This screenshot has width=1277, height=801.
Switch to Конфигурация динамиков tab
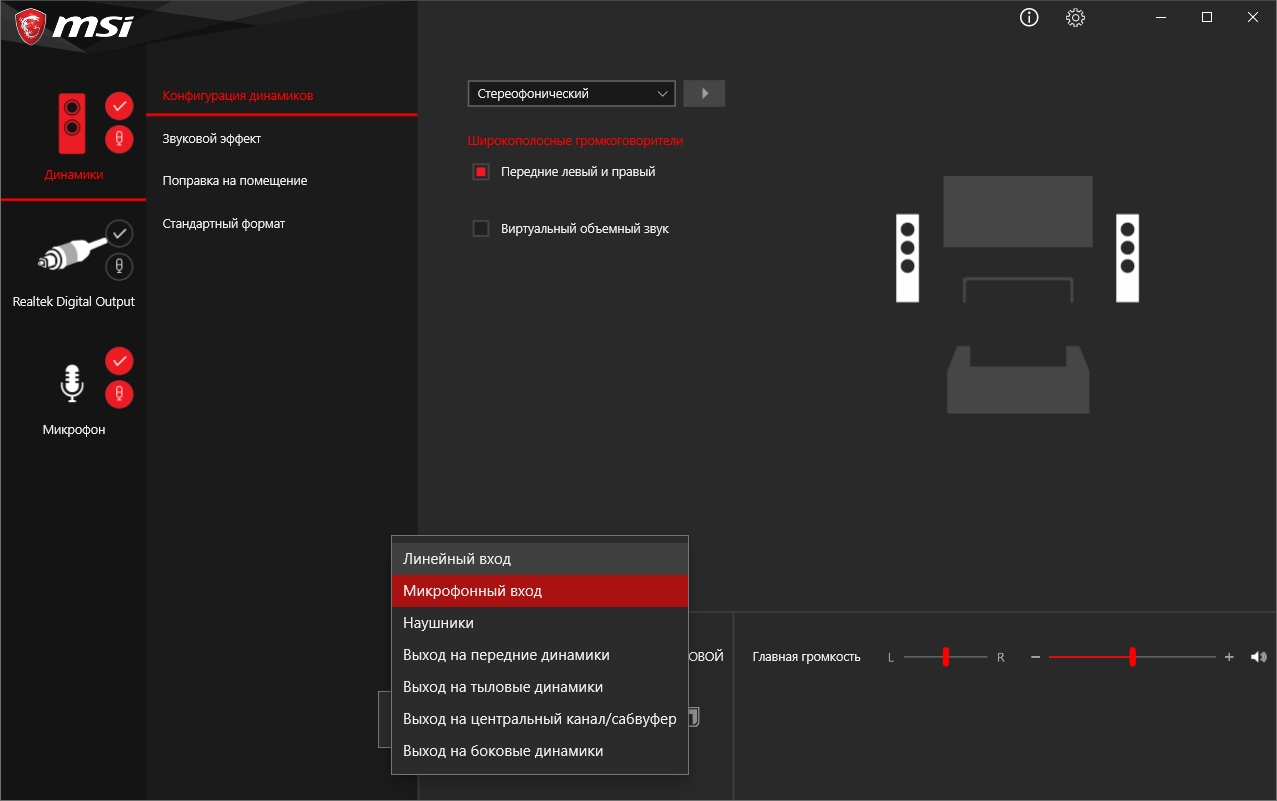click(238, 96)
